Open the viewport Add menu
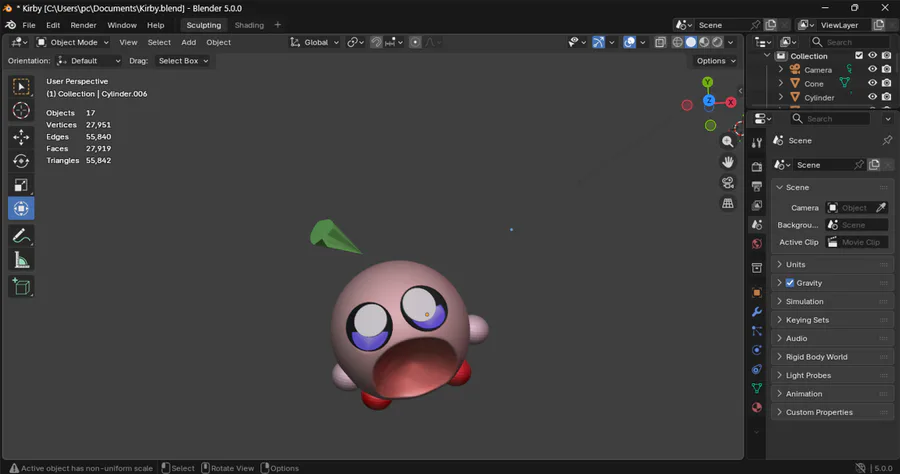Screen dimensions: 900x474 click(x=188, y=42)
